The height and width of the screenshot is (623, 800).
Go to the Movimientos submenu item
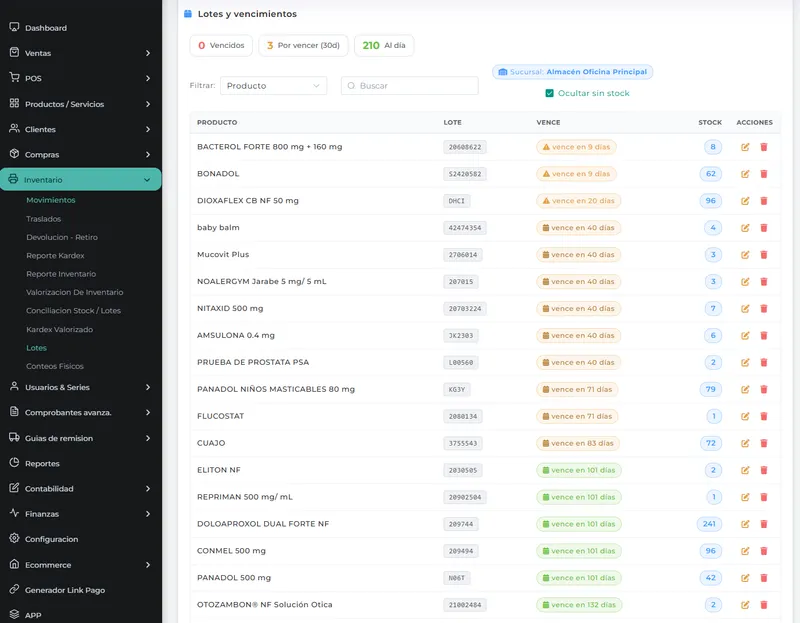(x=51, y=200)
